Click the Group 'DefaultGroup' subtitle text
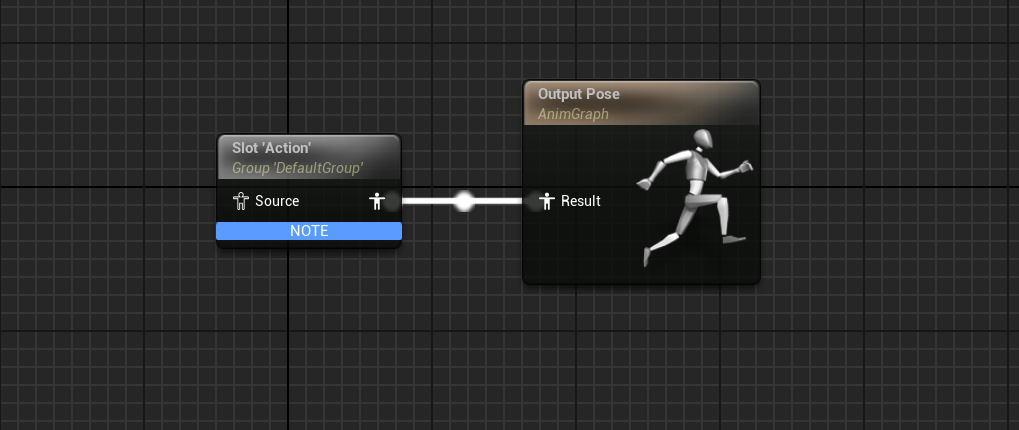The height and width of the screenshot is (430, 1019). [297, 168]
